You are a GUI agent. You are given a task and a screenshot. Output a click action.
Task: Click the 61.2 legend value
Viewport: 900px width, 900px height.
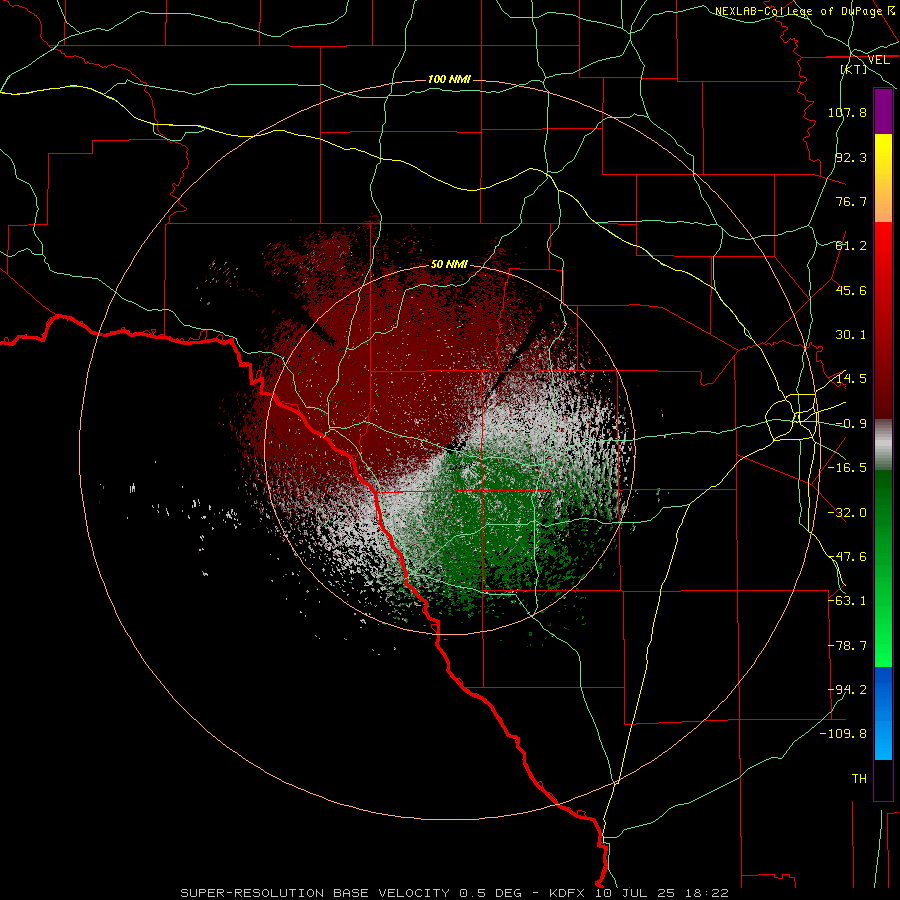coord(851,246)
